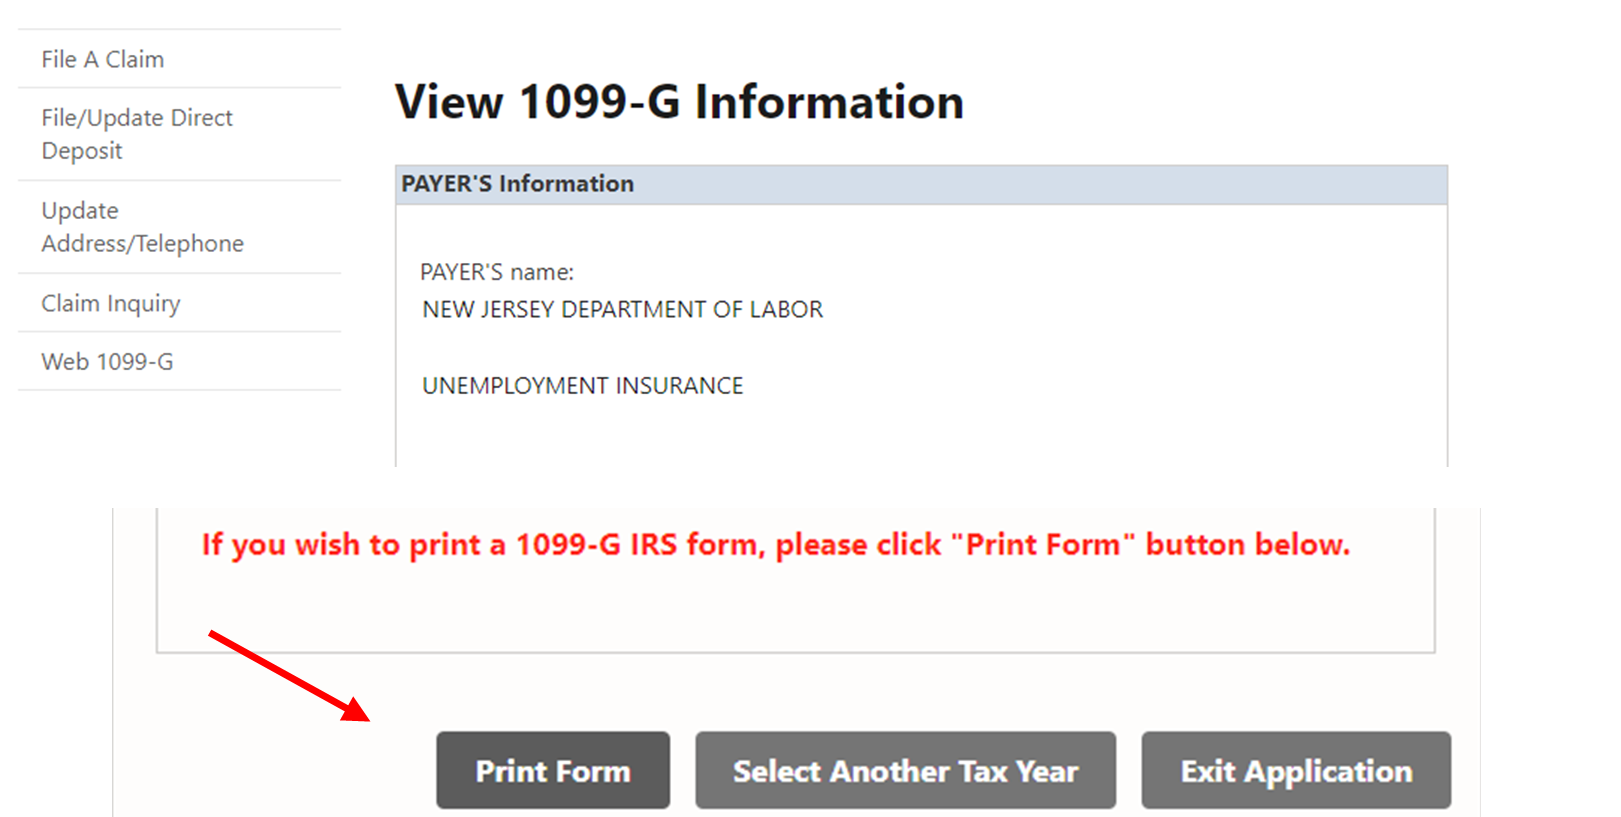Click the PAYER'S Information panel header bar
The width and height of the screenshot is (1621, 817).
click(x=920, y=185)
